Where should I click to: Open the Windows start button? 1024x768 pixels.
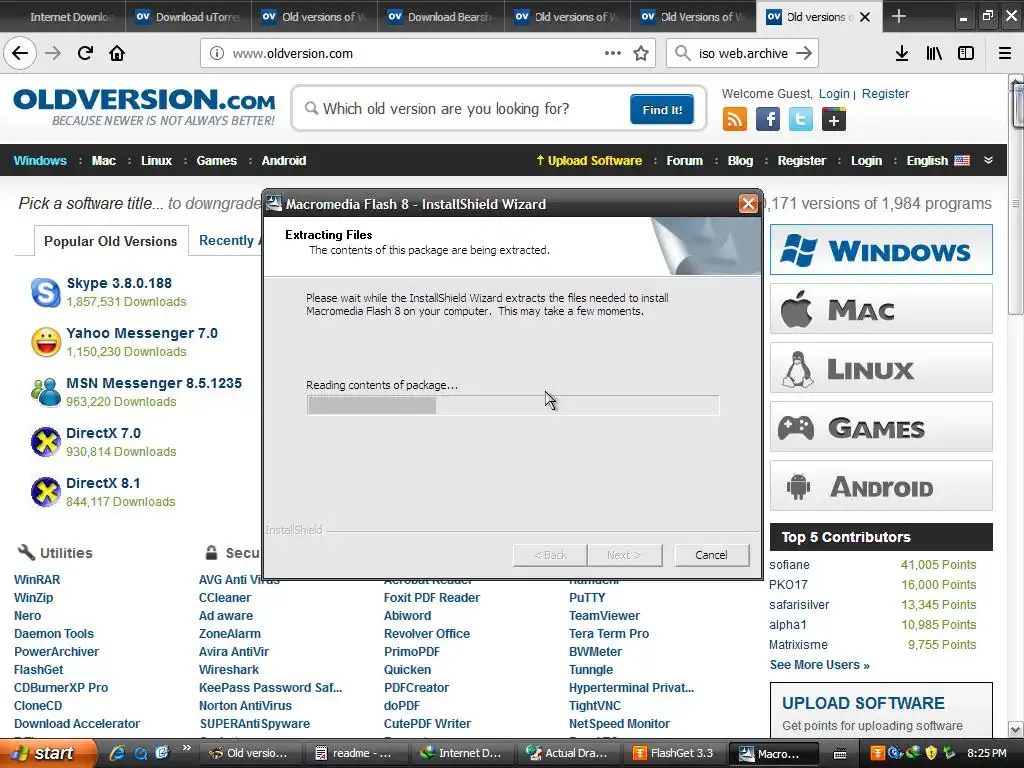pyautogui.click(x=48, y=753)
